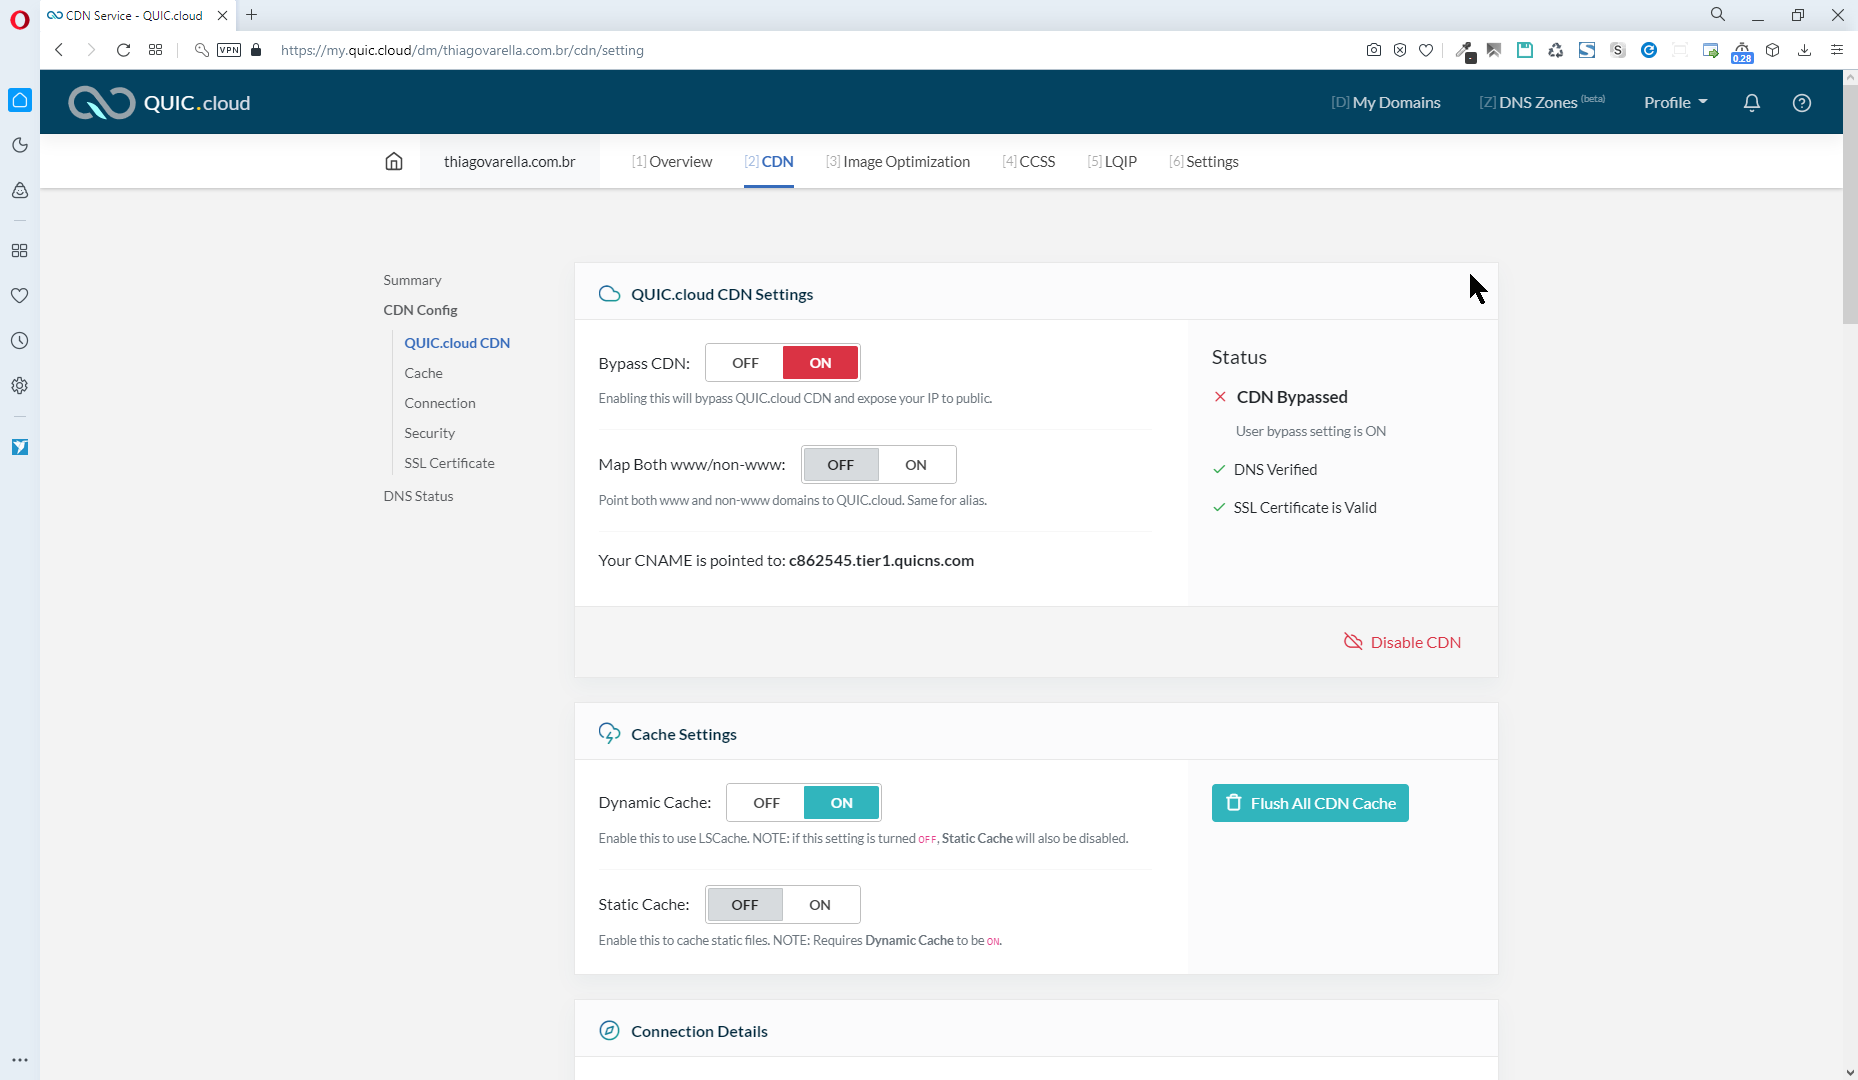The height and width of the screenshot is (1080, 1858).
Task: Click the home icon beside the domain name
Action: [394, 162]
